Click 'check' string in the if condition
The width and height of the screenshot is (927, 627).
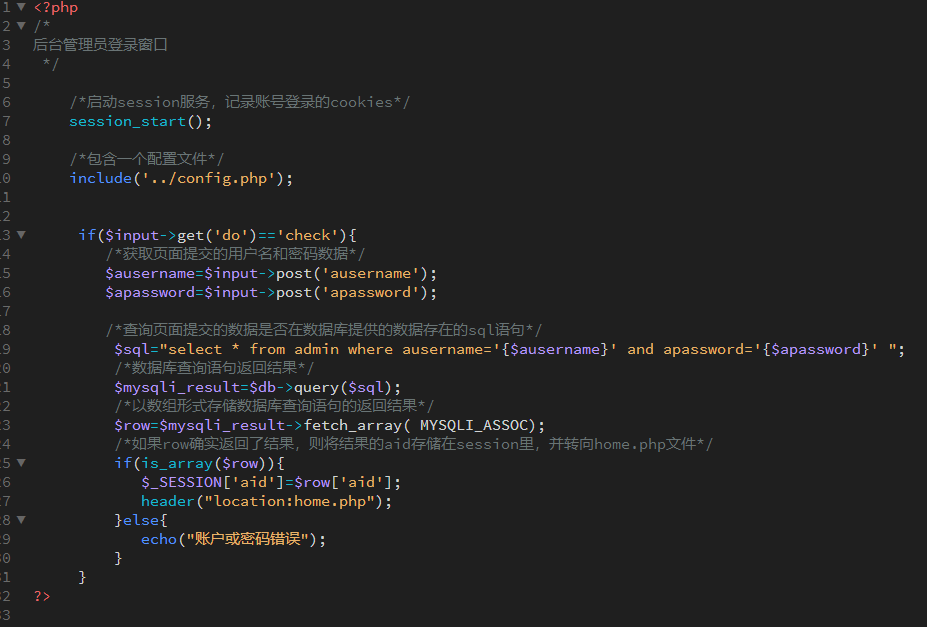pyautogui.click(x=307, y=235)
